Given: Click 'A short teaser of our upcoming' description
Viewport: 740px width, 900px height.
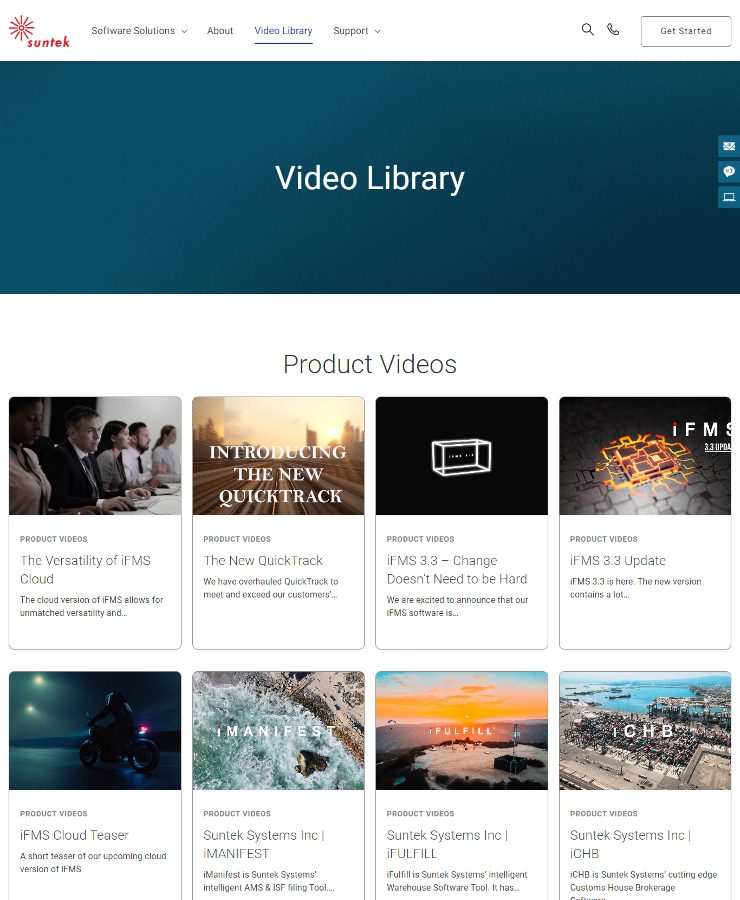Looking at the screenshot, I should [x=93, y=863].
